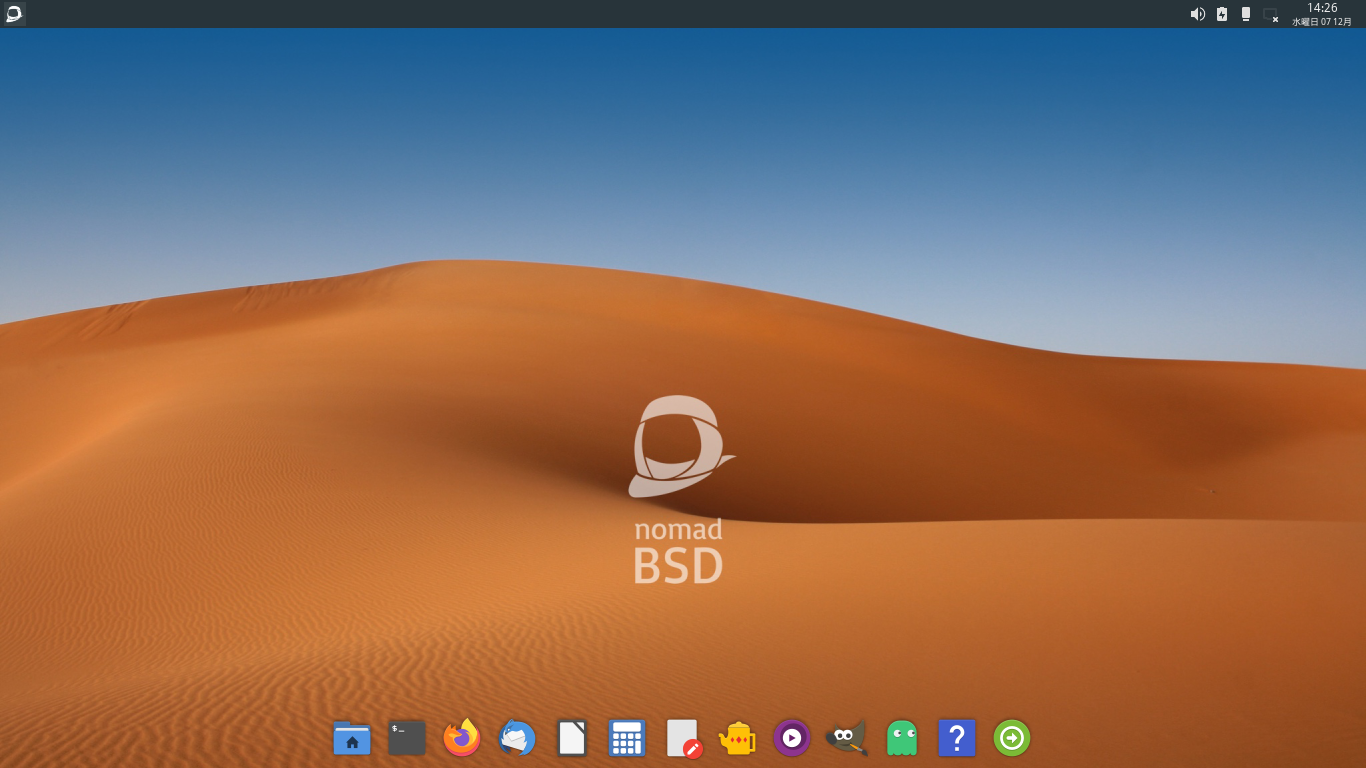Open the NomadBSD main menu logo button
This screenshot has height=768, width=1366.
tap(14, 13)
